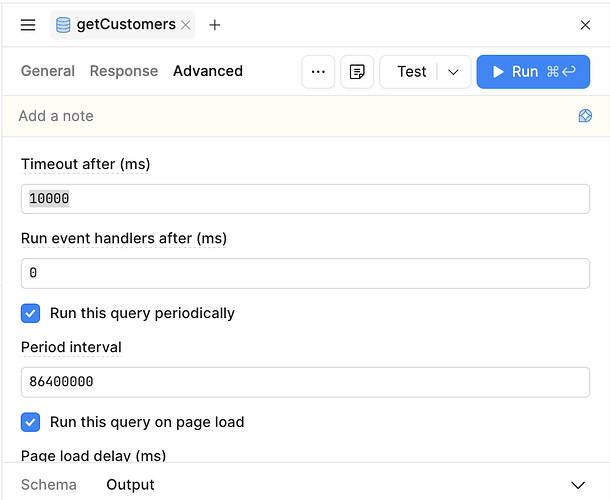The height and width of the screenshot is (500, 610).
Task: Collapse the Output panel chevron
Action: coord(578,485)
